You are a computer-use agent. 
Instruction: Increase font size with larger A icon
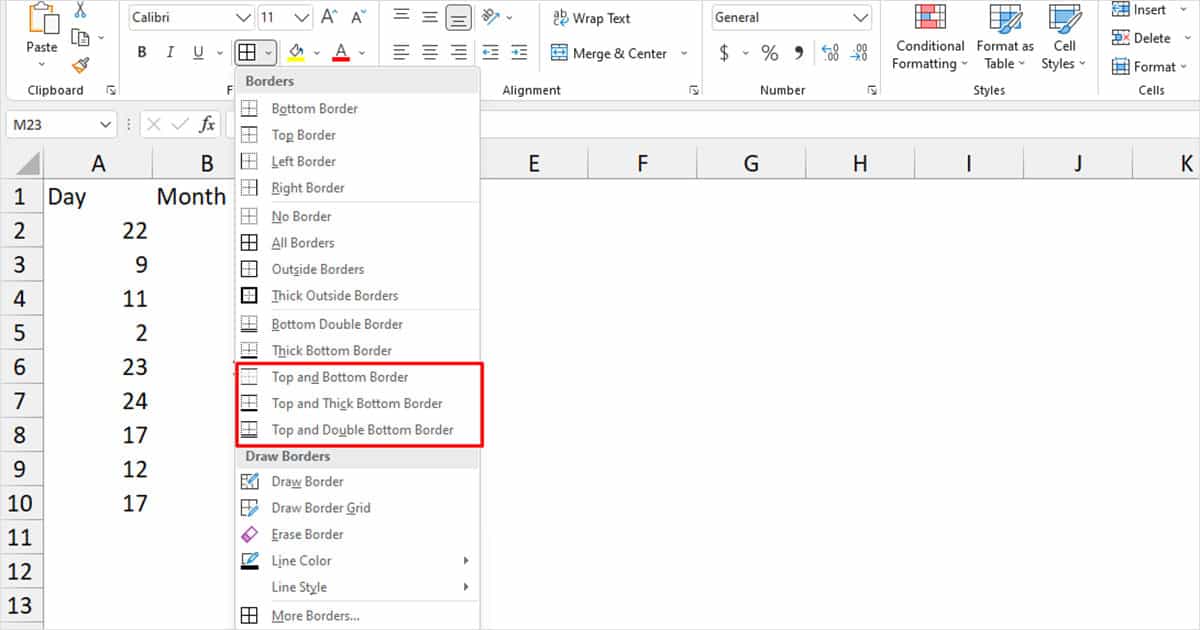[329, 18]
